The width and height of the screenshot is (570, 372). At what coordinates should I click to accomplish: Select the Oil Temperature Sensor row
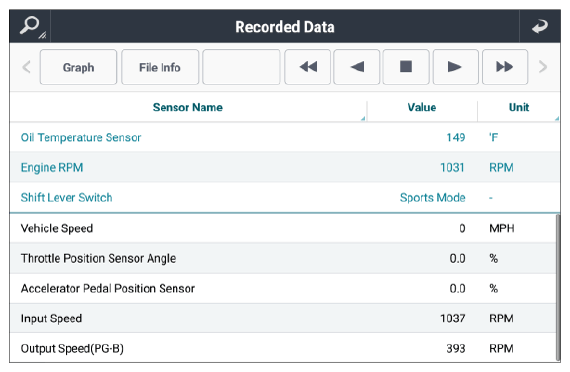click(x=285, y=137)
